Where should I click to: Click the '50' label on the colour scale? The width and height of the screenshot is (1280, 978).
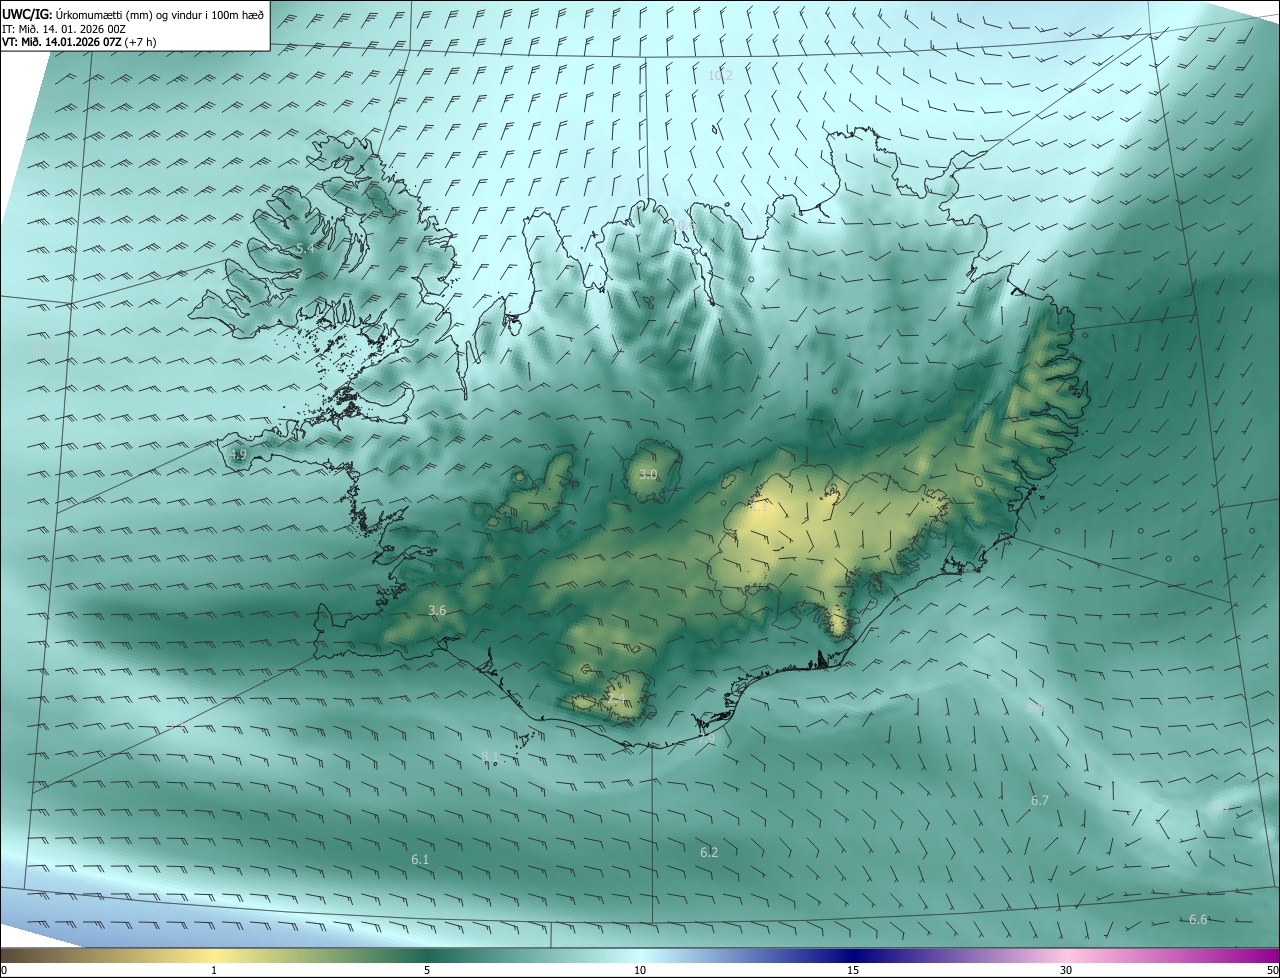click(x=1272, y=970)
